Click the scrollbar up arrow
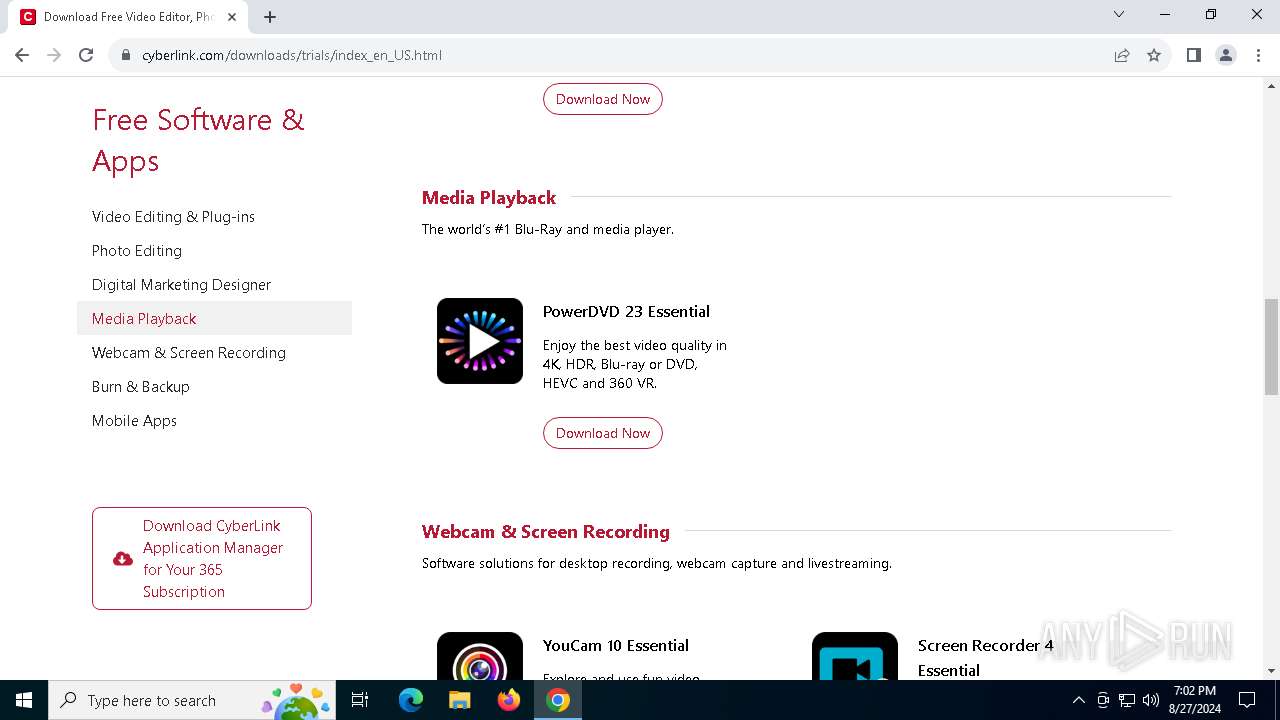Viewport: 1280px width, 720px height. click(x=1271, y=86)
